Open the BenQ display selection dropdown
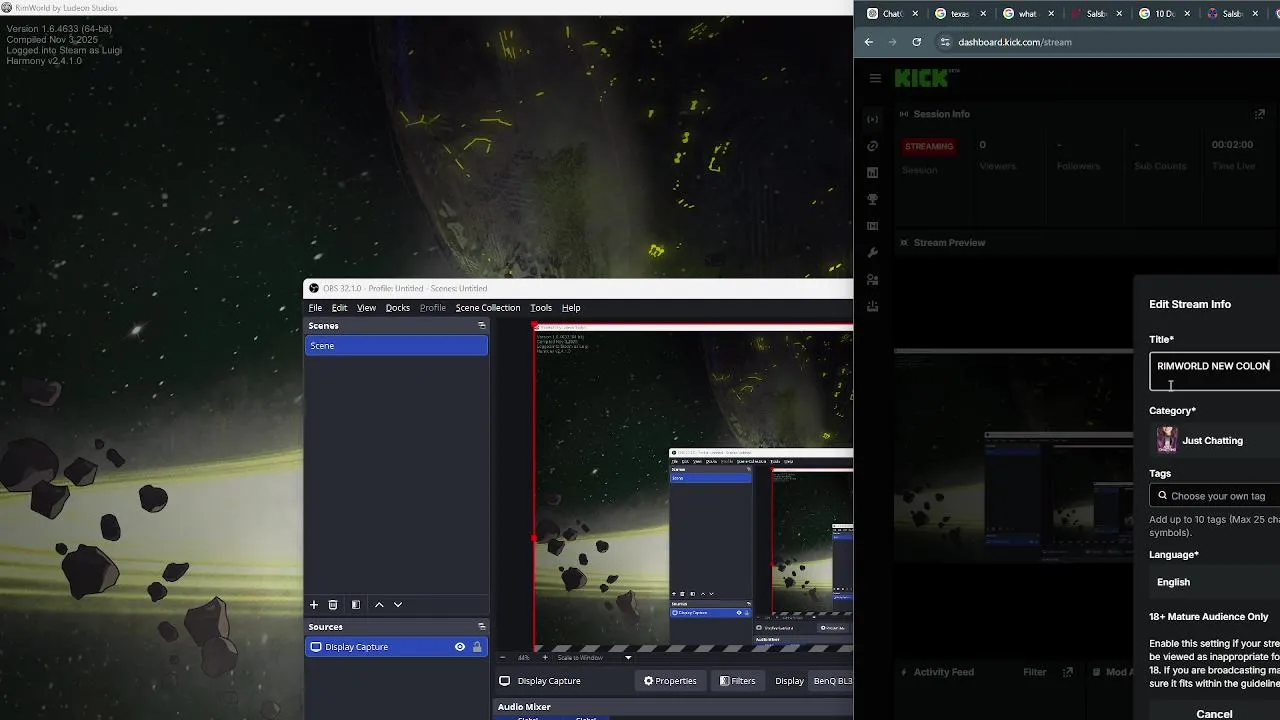1280x720 pixels. pyautogui.click(x=832, y=681)
